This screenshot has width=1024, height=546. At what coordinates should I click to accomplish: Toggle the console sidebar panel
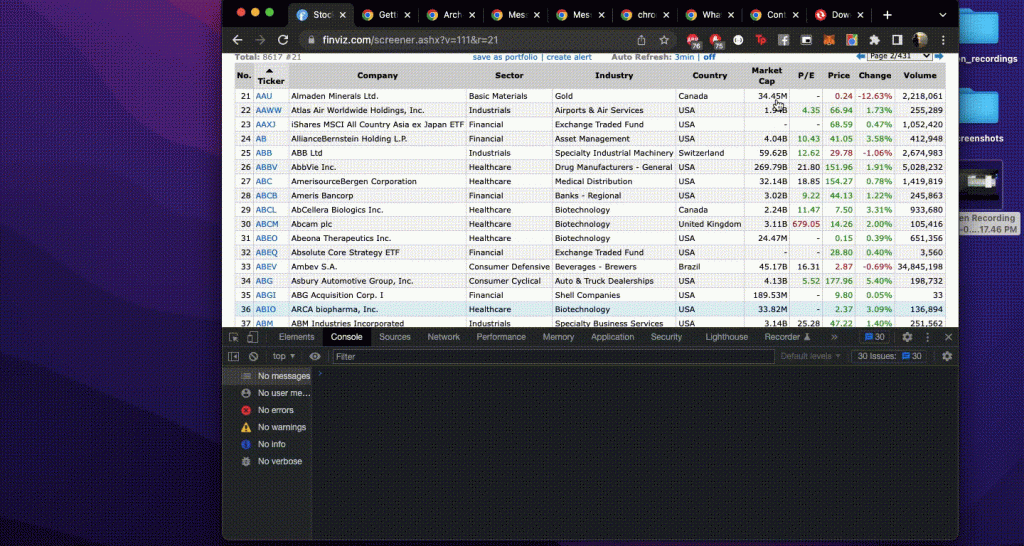coord(234,356)
